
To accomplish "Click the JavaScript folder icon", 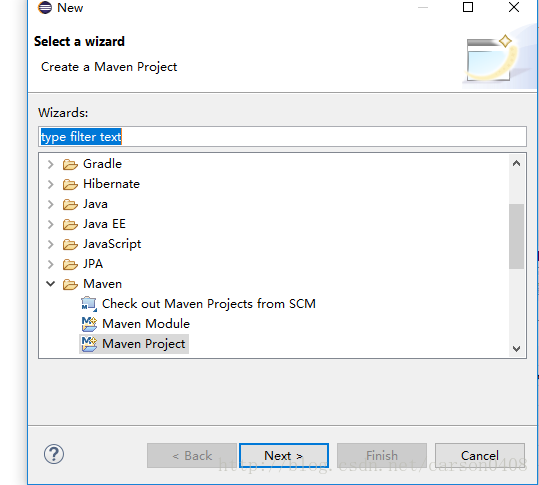I will click(x=70, y=244).
